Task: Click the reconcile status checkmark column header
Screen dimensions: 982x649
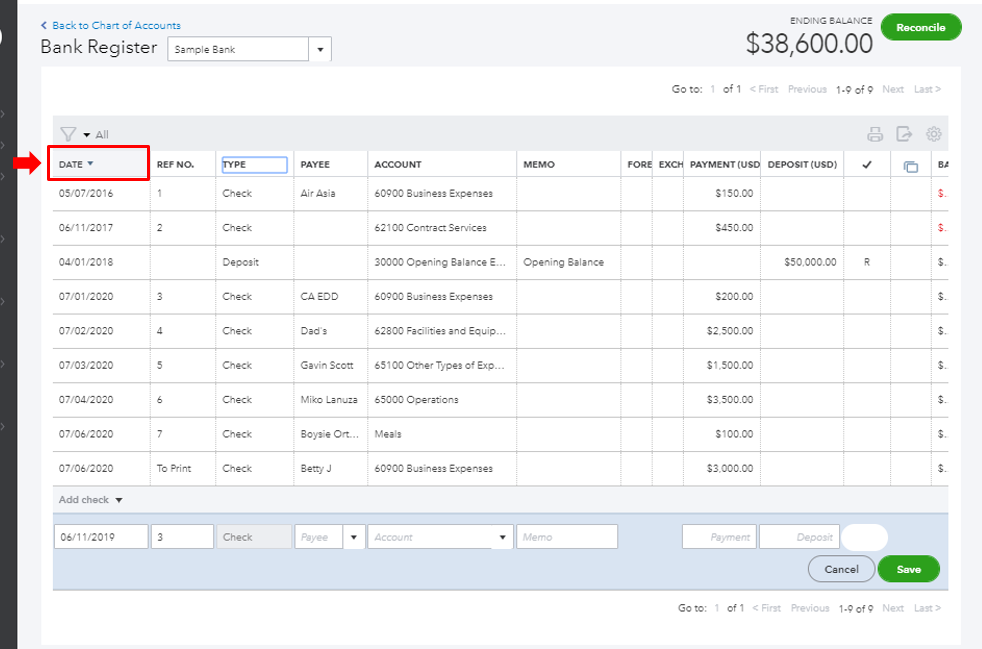Action: pos(866,164)
